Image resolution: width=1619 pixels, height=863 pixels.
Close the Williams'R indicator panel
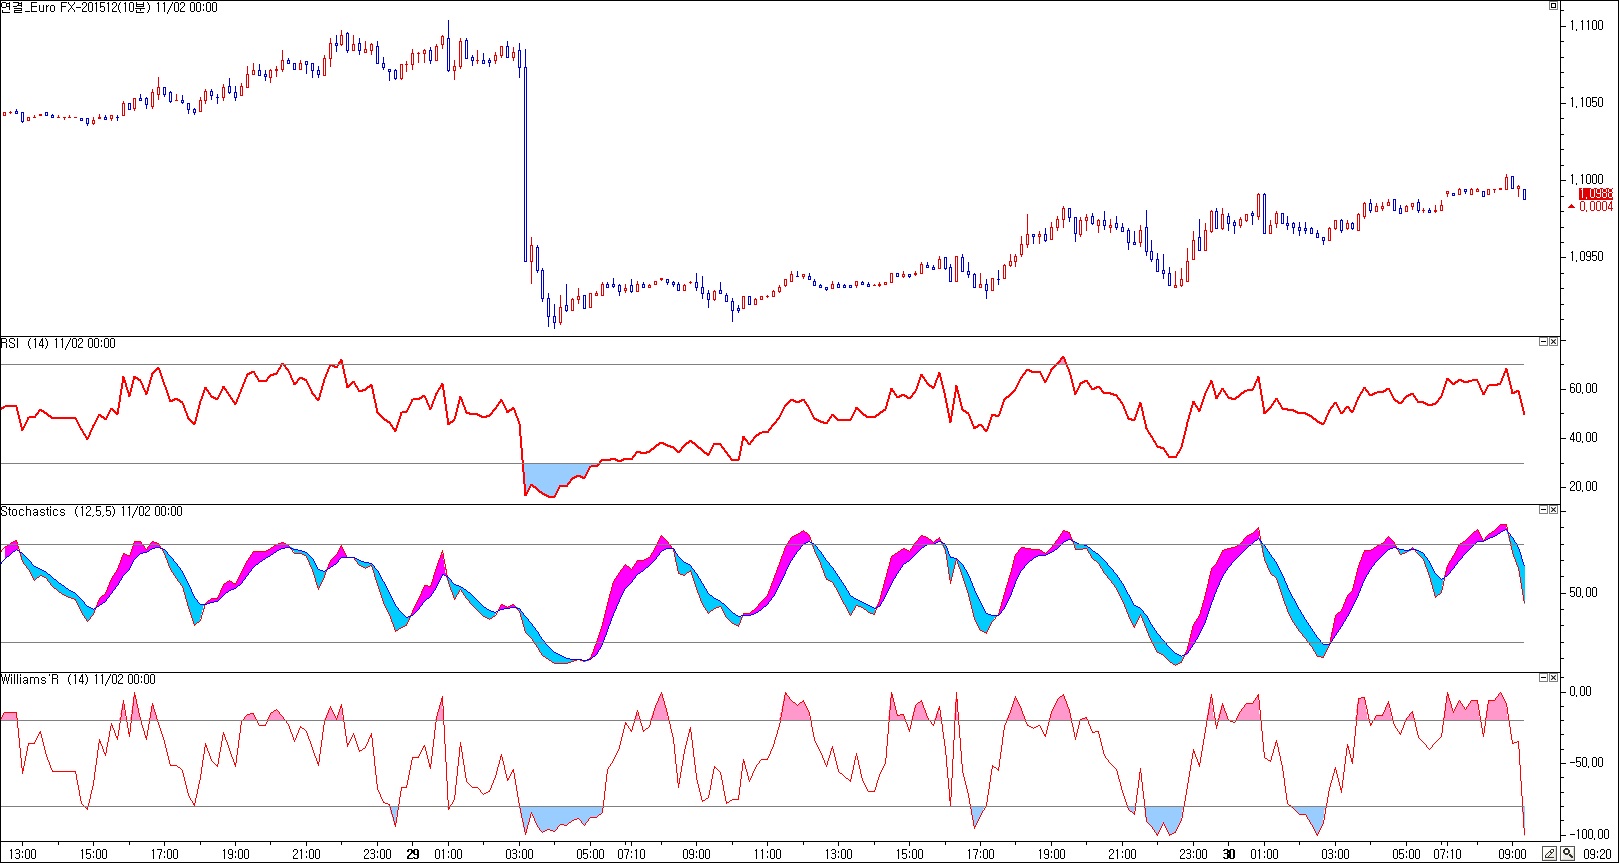(x=1553, y=678)
